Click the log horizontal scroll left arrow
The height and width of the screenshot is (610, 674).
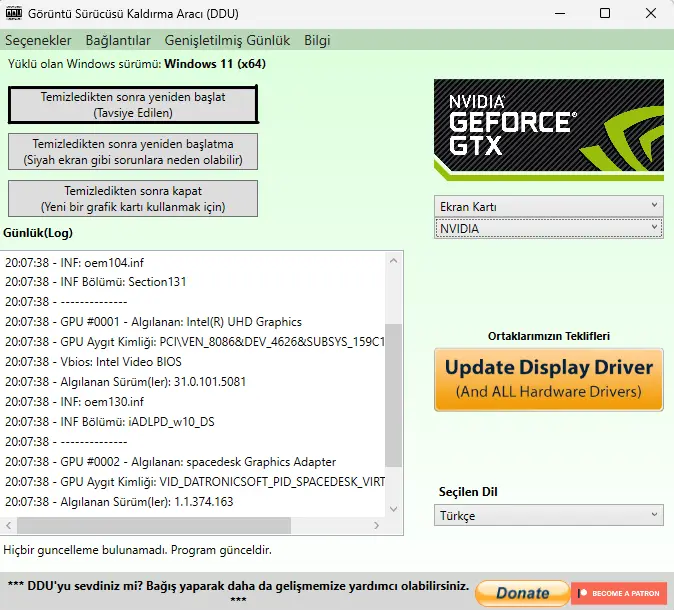pos(9,525)
